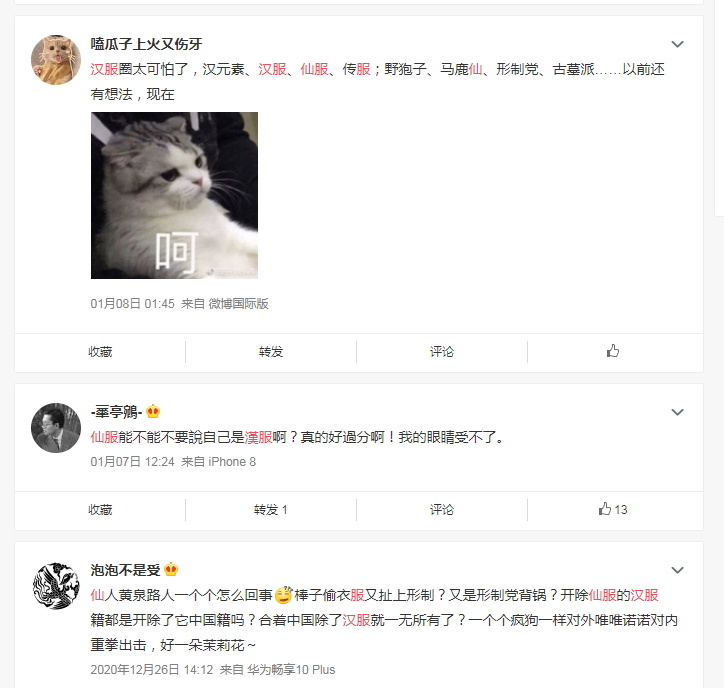724x688 pixels.
Task: Expand options chevron on -華亭鶴- post
Action: 677,412
